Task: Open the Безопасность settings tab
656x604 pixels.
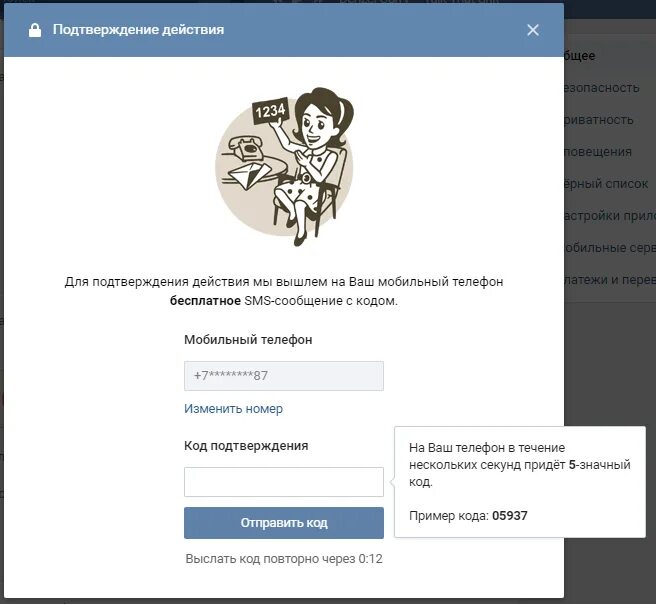Action: tap(602, 88)
